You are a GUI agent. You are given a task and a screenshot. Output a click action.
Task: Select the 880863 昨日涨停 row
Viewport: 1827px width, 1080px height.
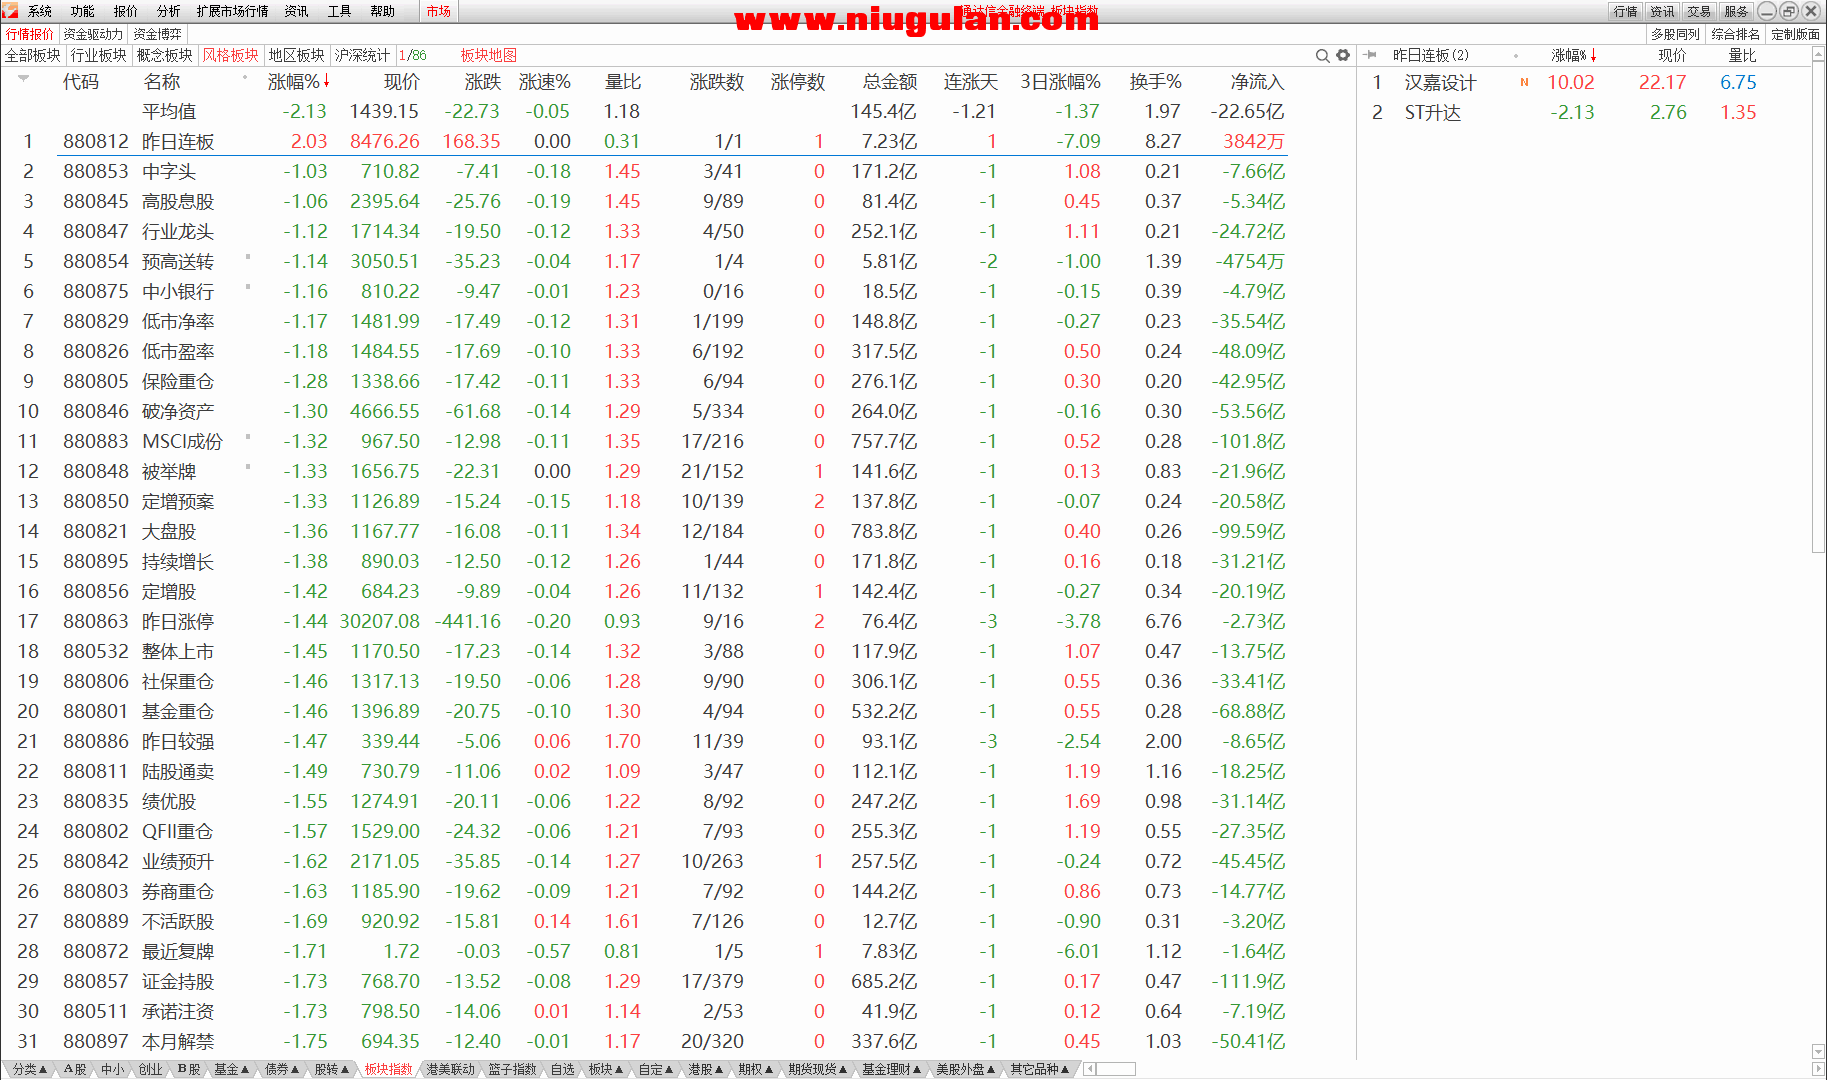[x=643, y=621]
